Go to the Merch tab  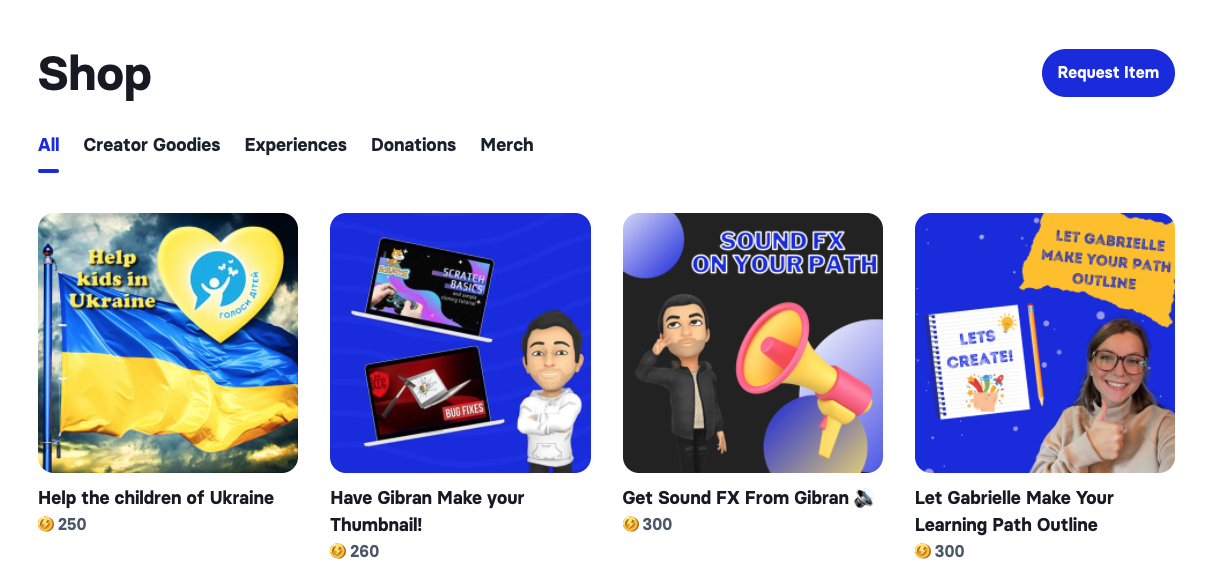(507, 145)
